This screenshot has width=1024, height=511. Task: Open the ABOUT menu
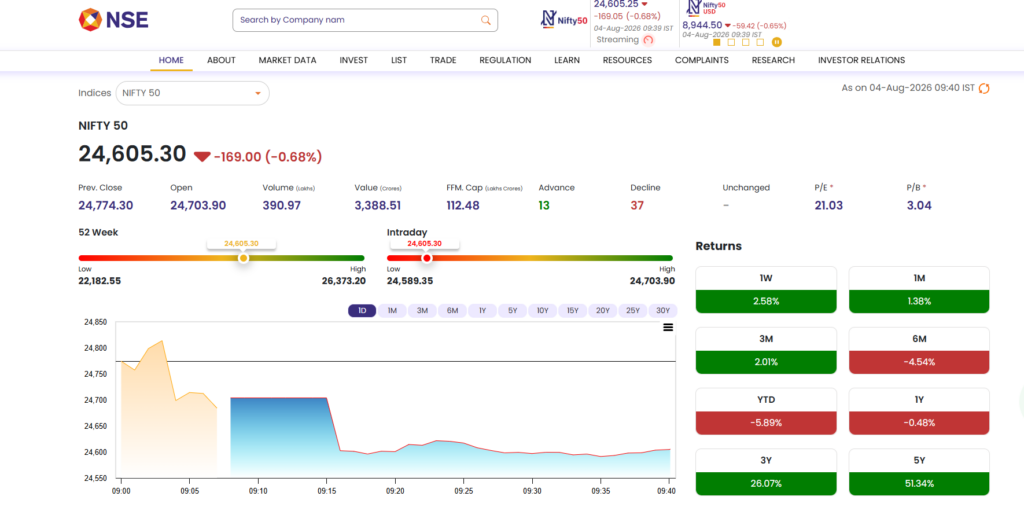pos(221,60)
